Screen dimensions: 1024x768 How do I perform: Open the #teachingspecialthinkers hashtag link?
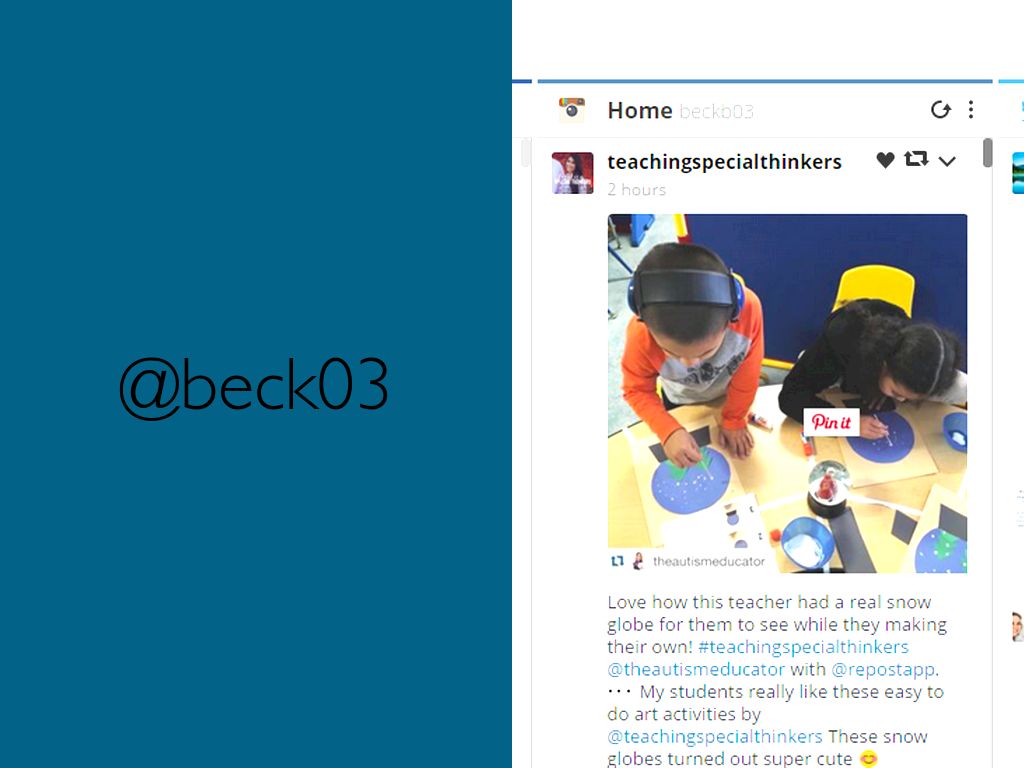(x=803, y=647)
